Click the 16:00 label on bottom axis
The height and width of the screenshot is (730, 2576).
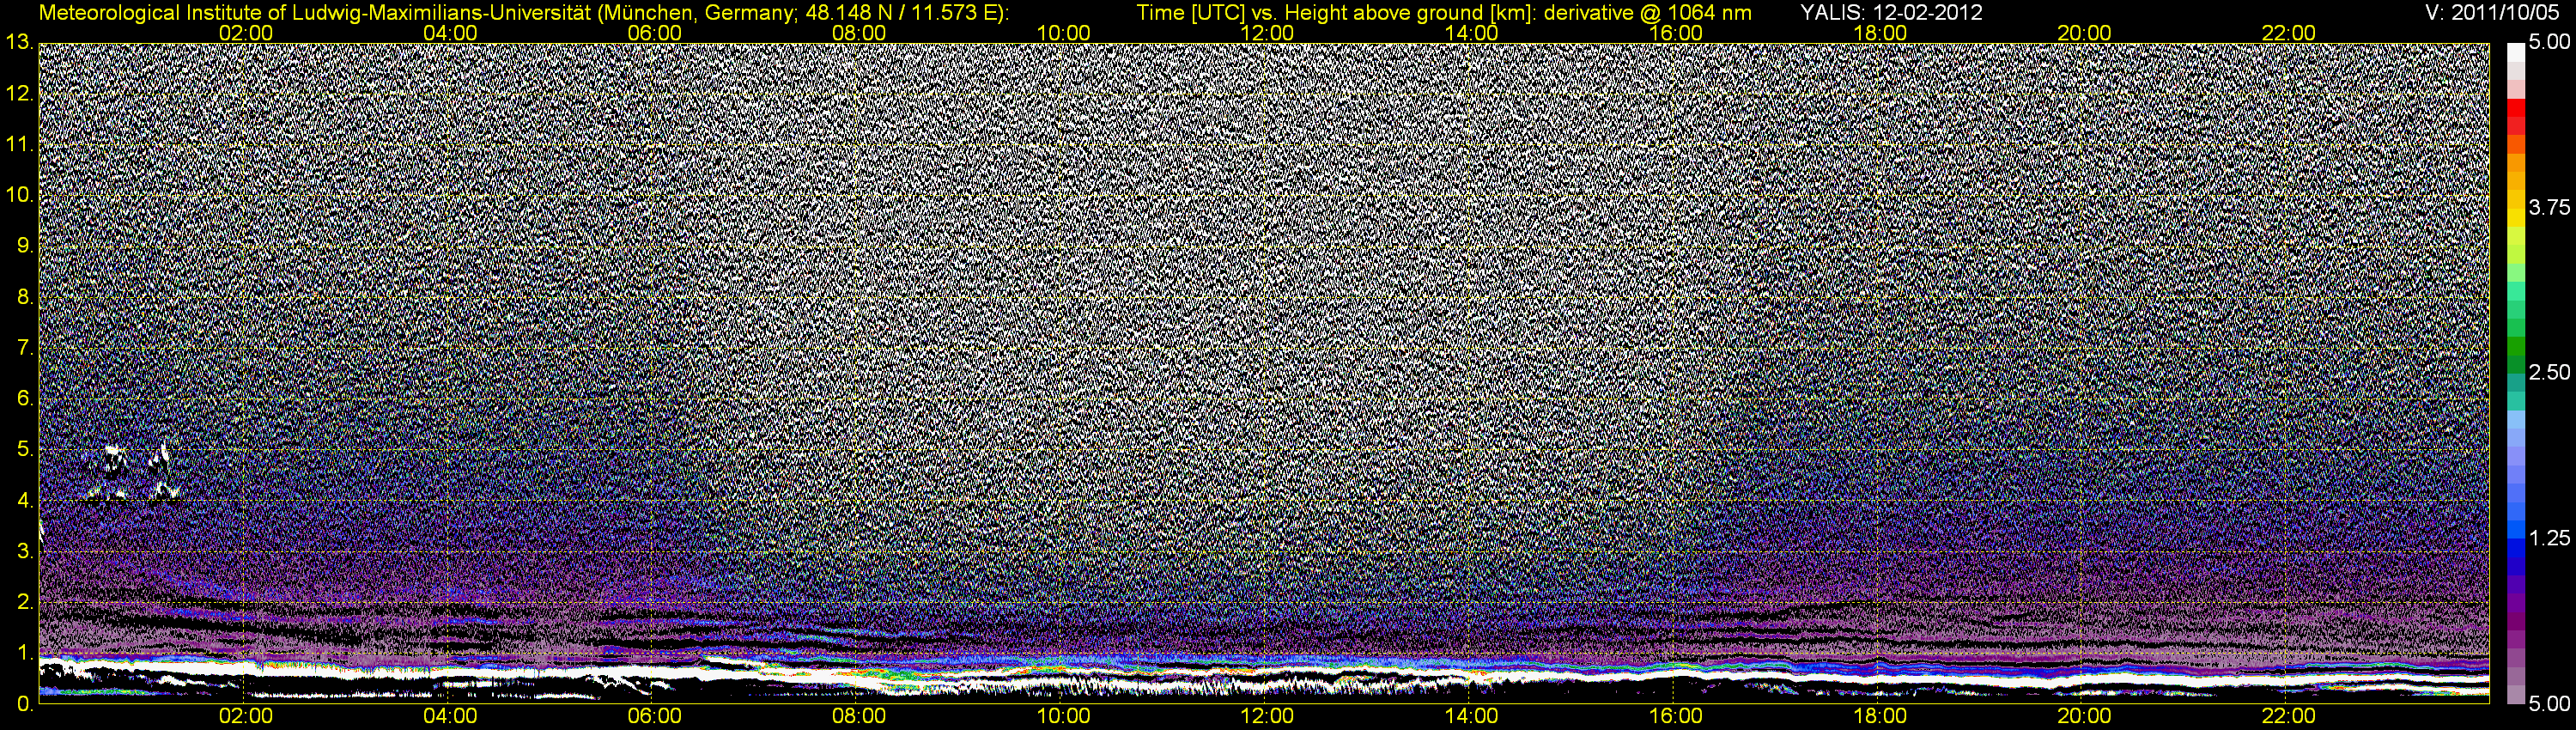point(1676,717)
